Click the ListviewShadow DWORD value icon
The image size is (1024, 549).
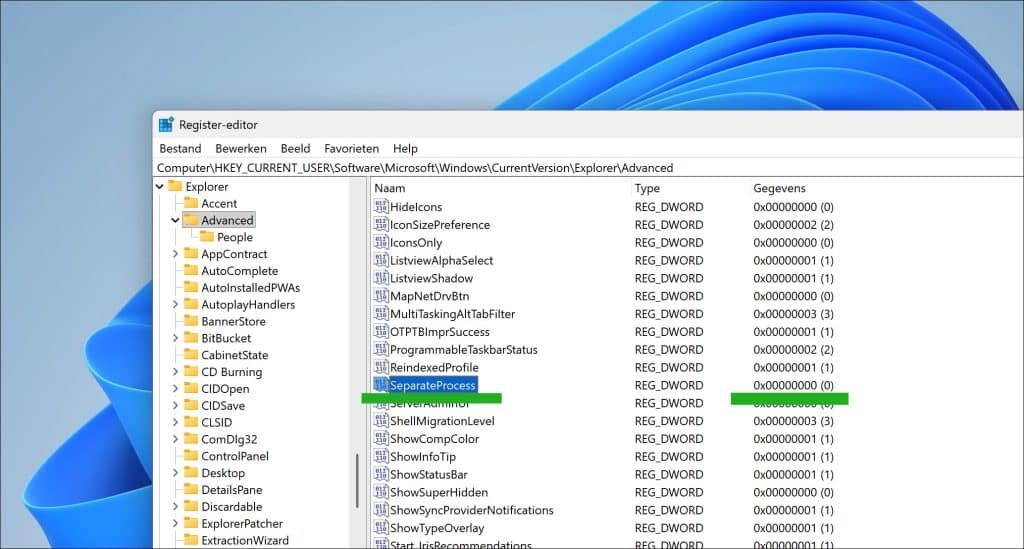click(x=381, y=278)
